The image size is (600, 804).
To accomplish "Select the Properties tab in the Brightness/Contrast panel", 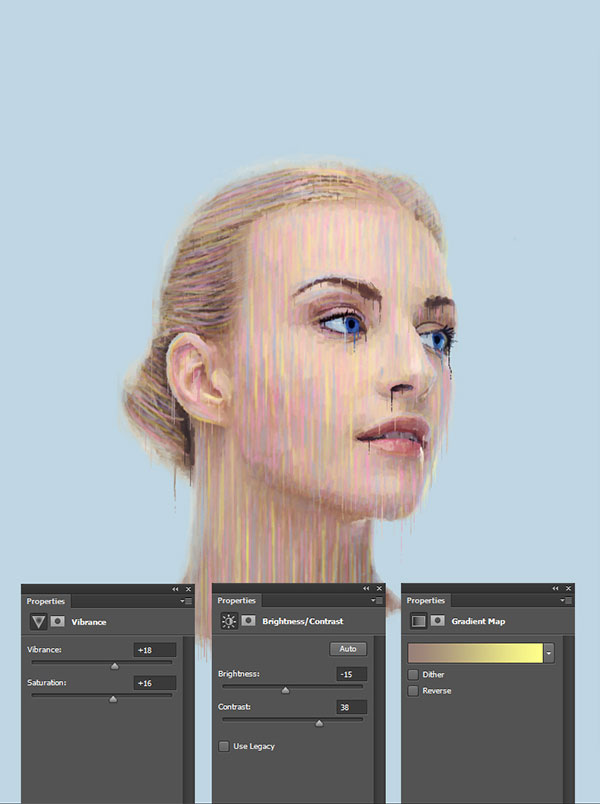I will click(x=236, y=600).
